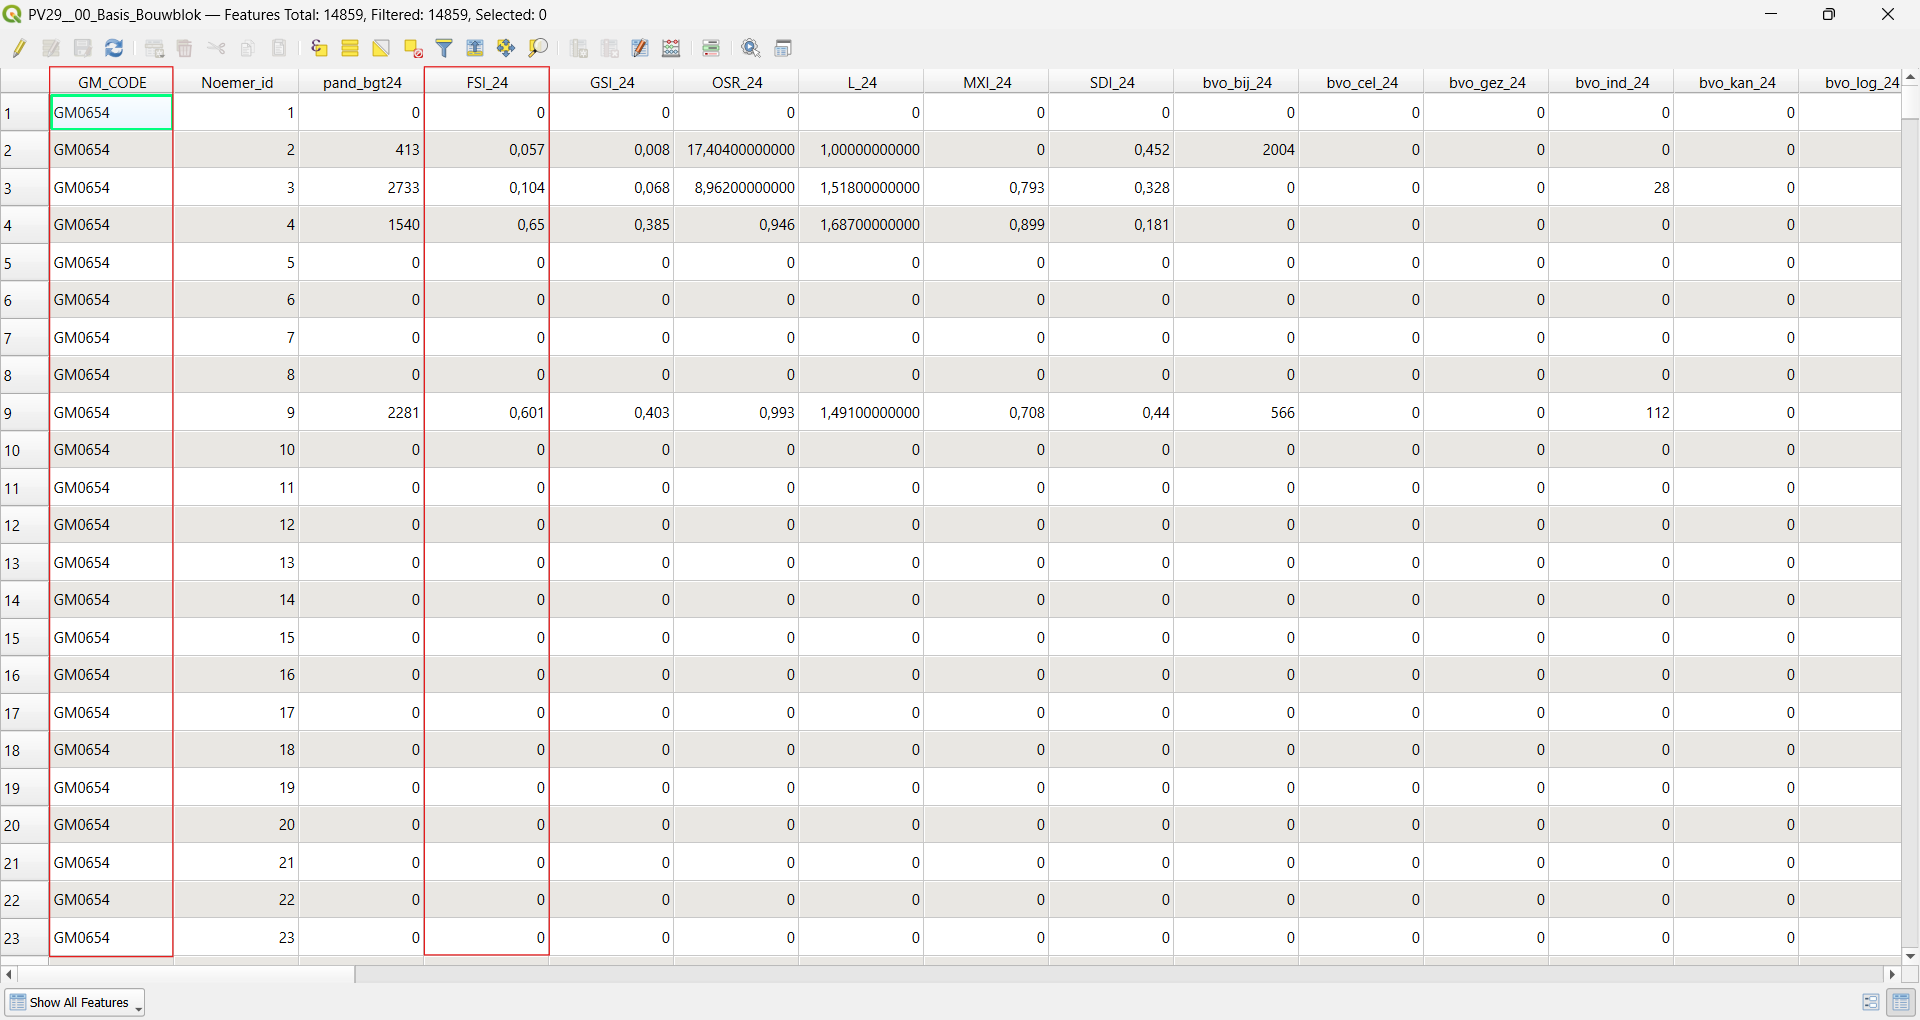The width and height of the screenshot is (1920, 1020).
Task: Click the scroll left arrow
Action: click(9, 974)
